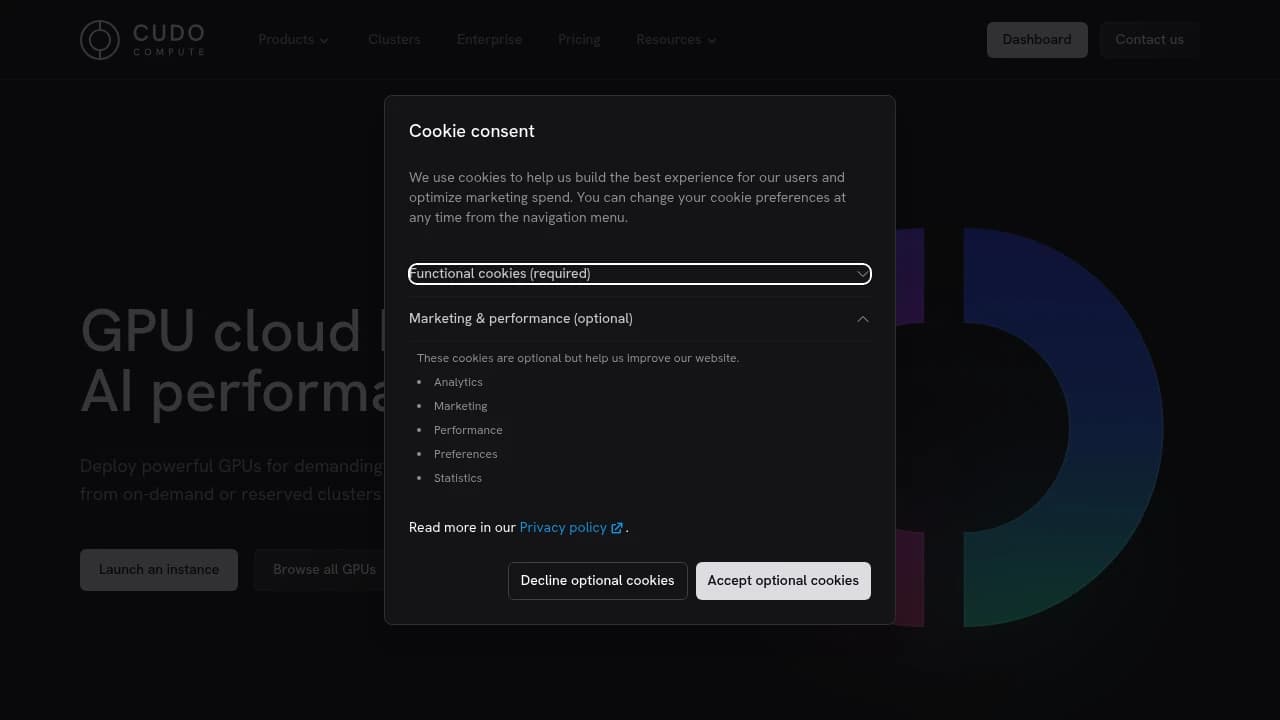Click Browse all GPUs button
The height and width of the screenshot is (720, 1280).
coord(324,570)
